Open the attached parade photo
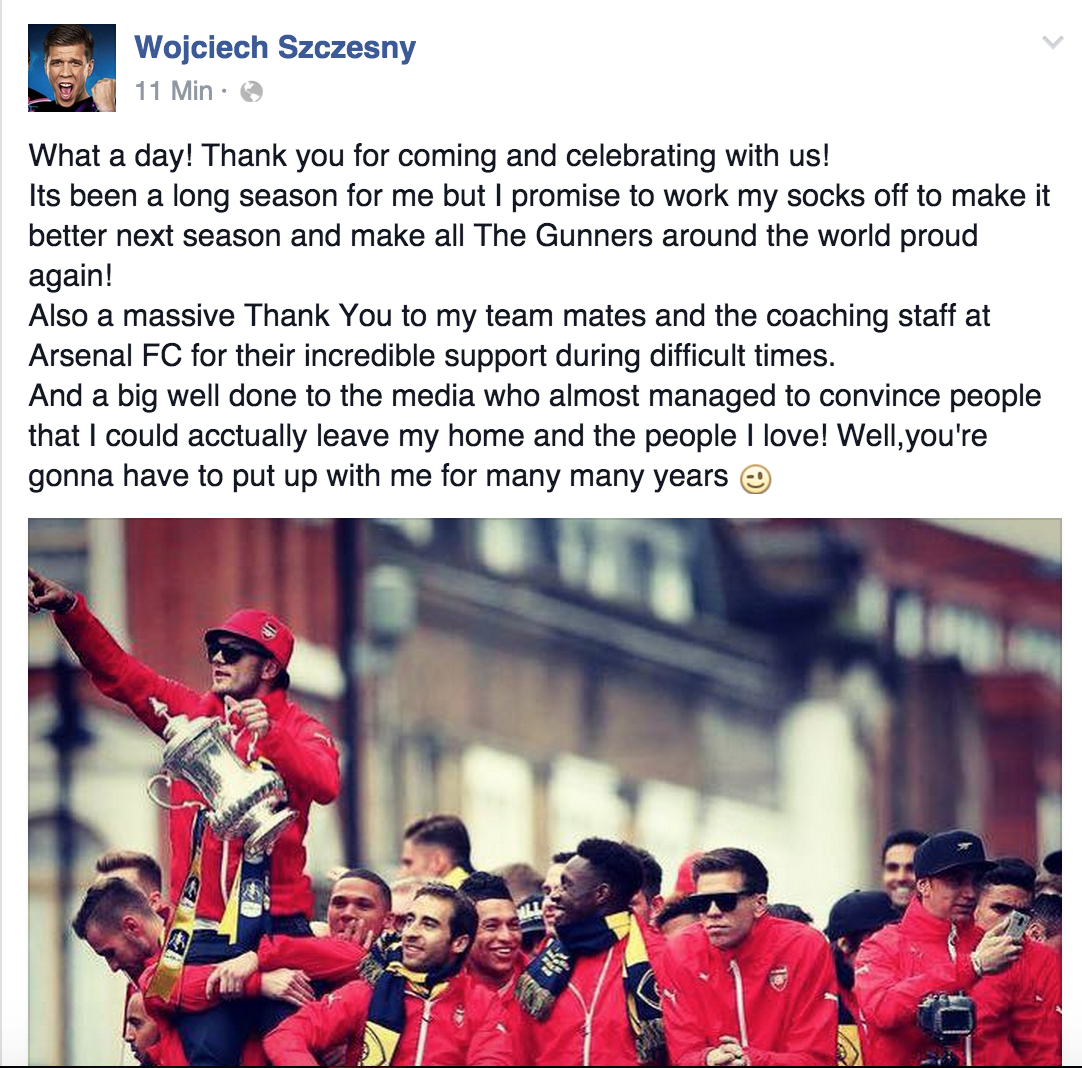Viewport: 1082px width, 1068px height. [544, 791]
